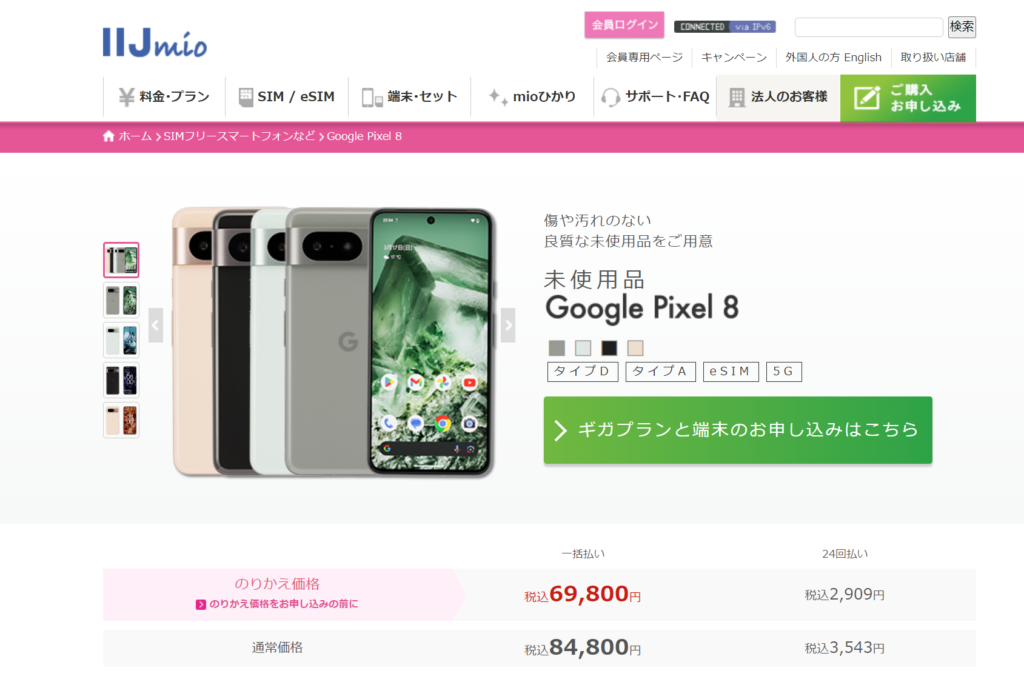1024x682 pixels.
Task: Click ギガプランと端末のお申し込みはこちら button
Action: (738, 430)
